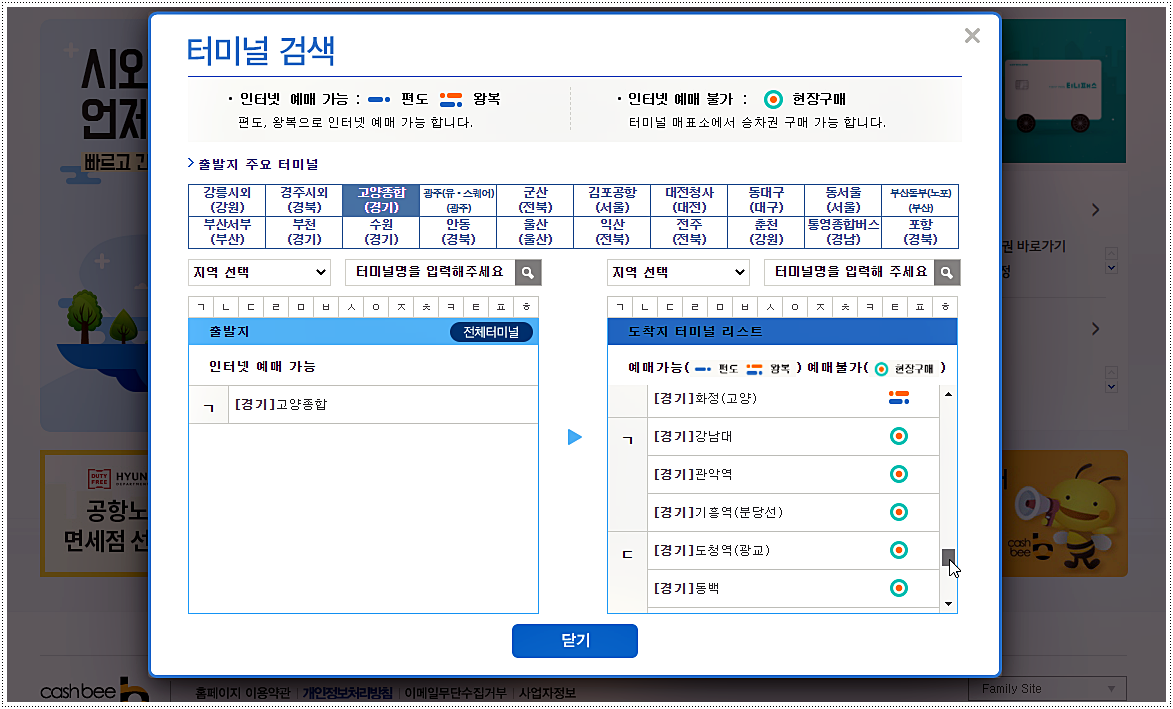This screenshot has width=1173, height=709.
Task: Click on-site purchase icon beside 동백
Action: point(898,589)
